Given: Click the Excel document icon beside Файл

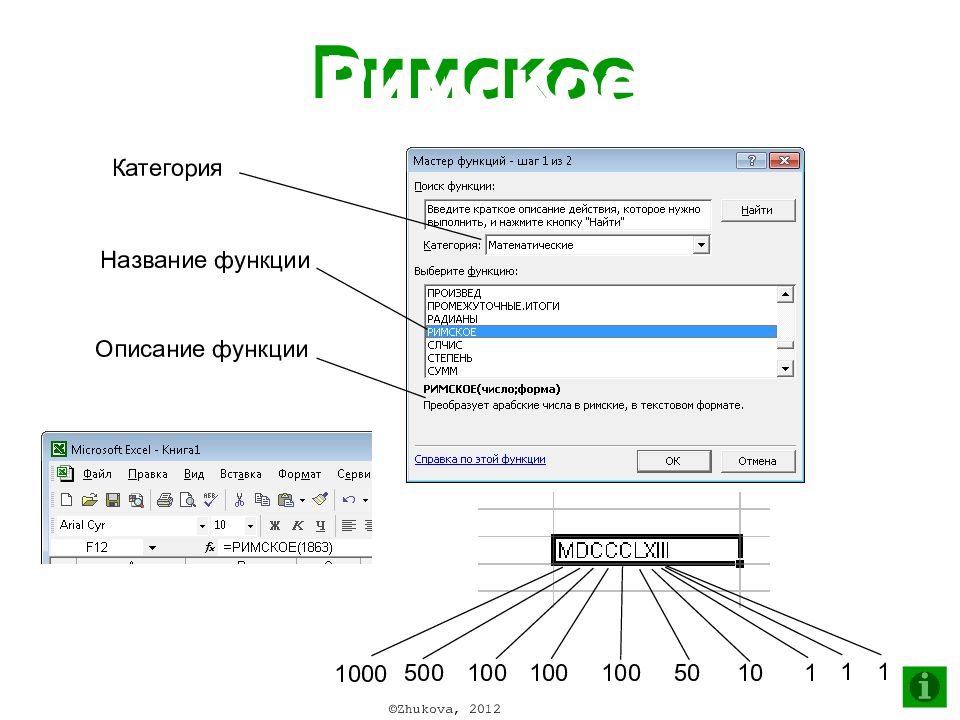Looking at the screenshot, I should point(65,473).
